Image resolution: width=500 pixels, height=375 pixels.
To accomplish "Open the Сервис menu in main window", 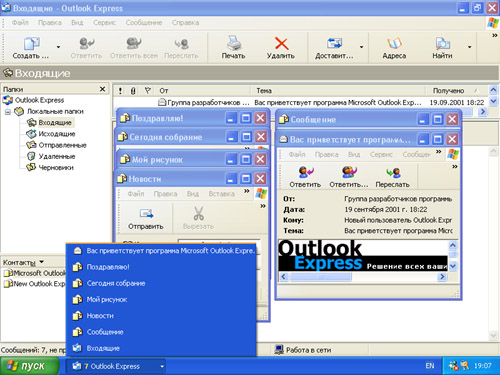I will (x=104, y=23).
